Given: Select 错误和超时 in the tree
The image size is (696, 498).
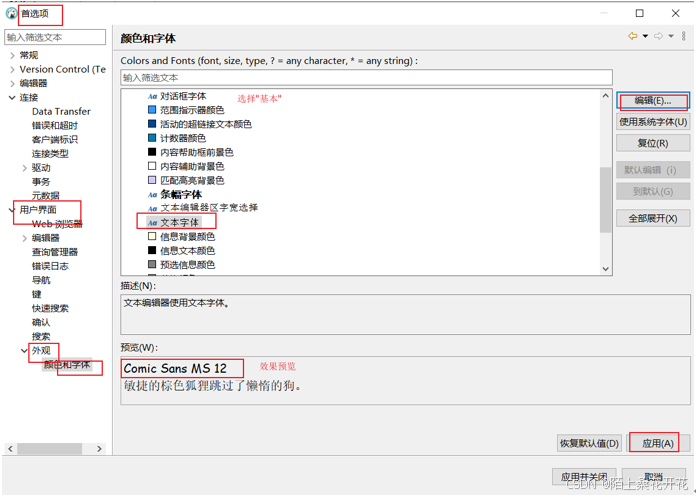Looking at the screenshot, I should (x=55, y=126).
